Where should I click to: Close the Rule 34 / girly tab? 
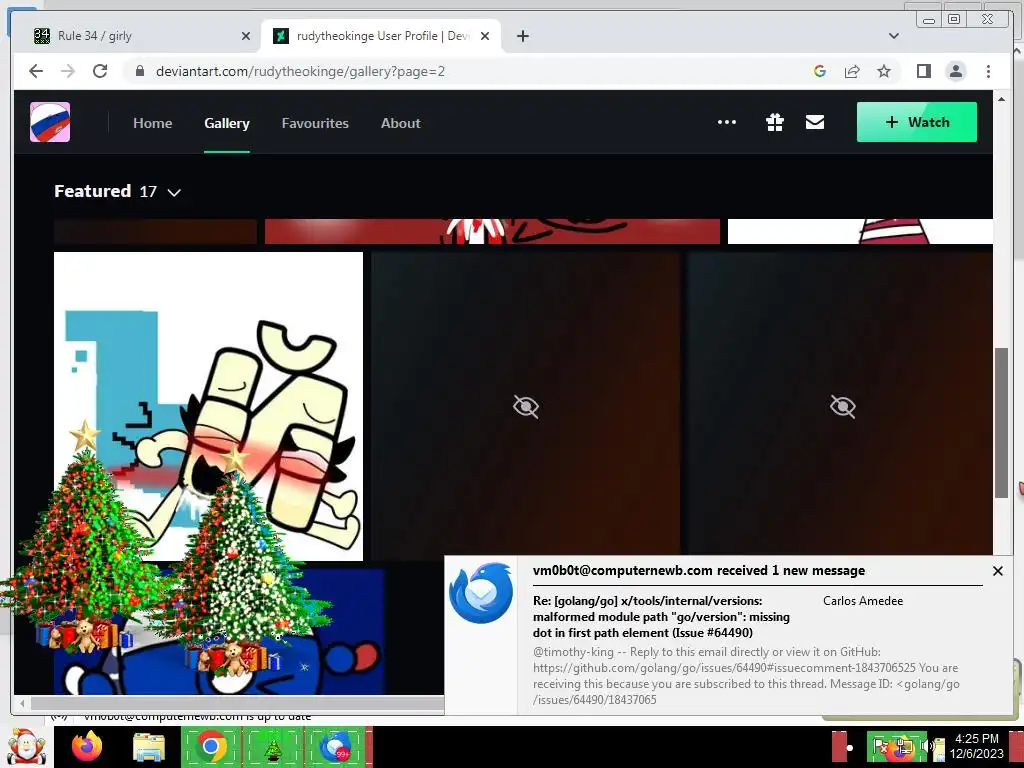[x=246, y=36]
